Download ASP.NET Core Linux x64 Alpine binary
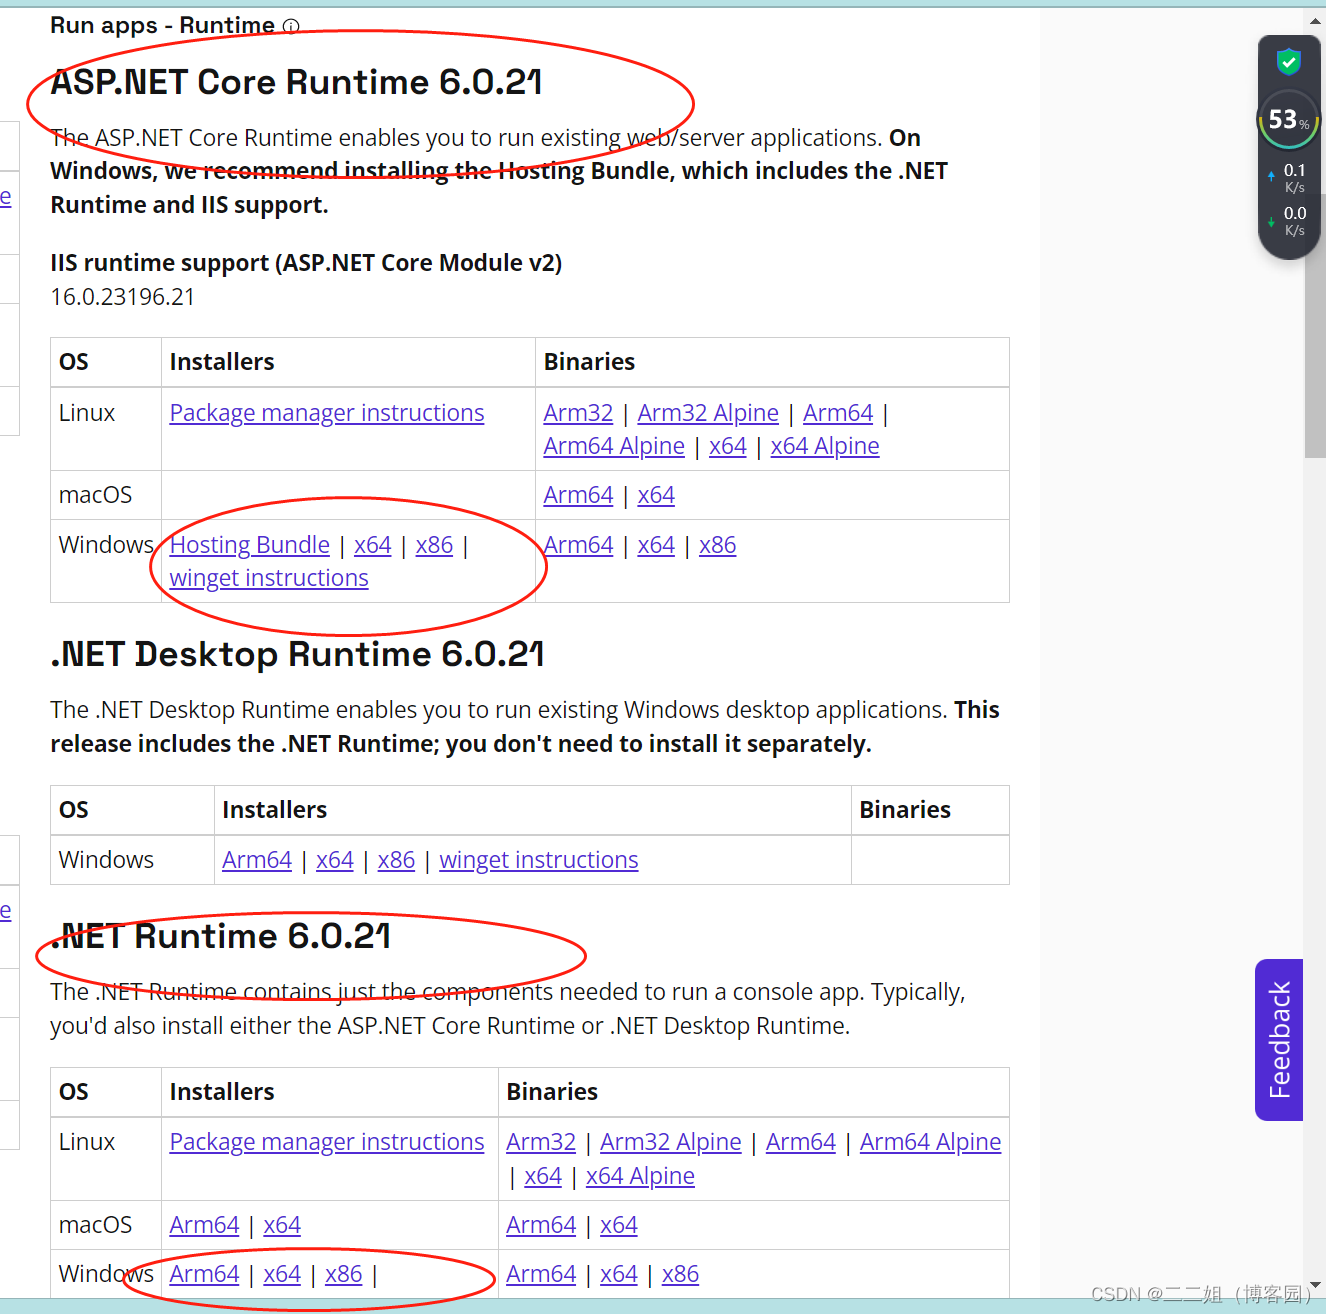1326x1314 pixels. click(825, 446)
